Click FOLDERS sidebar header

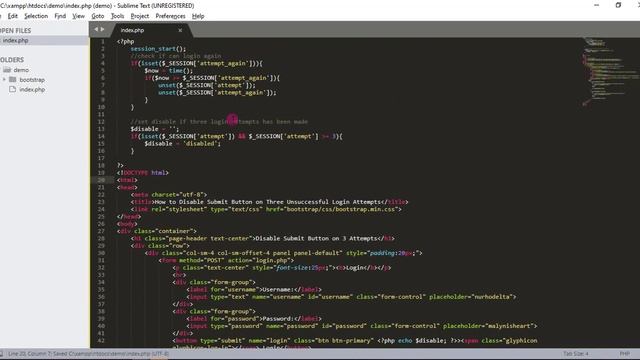(12, 60)
